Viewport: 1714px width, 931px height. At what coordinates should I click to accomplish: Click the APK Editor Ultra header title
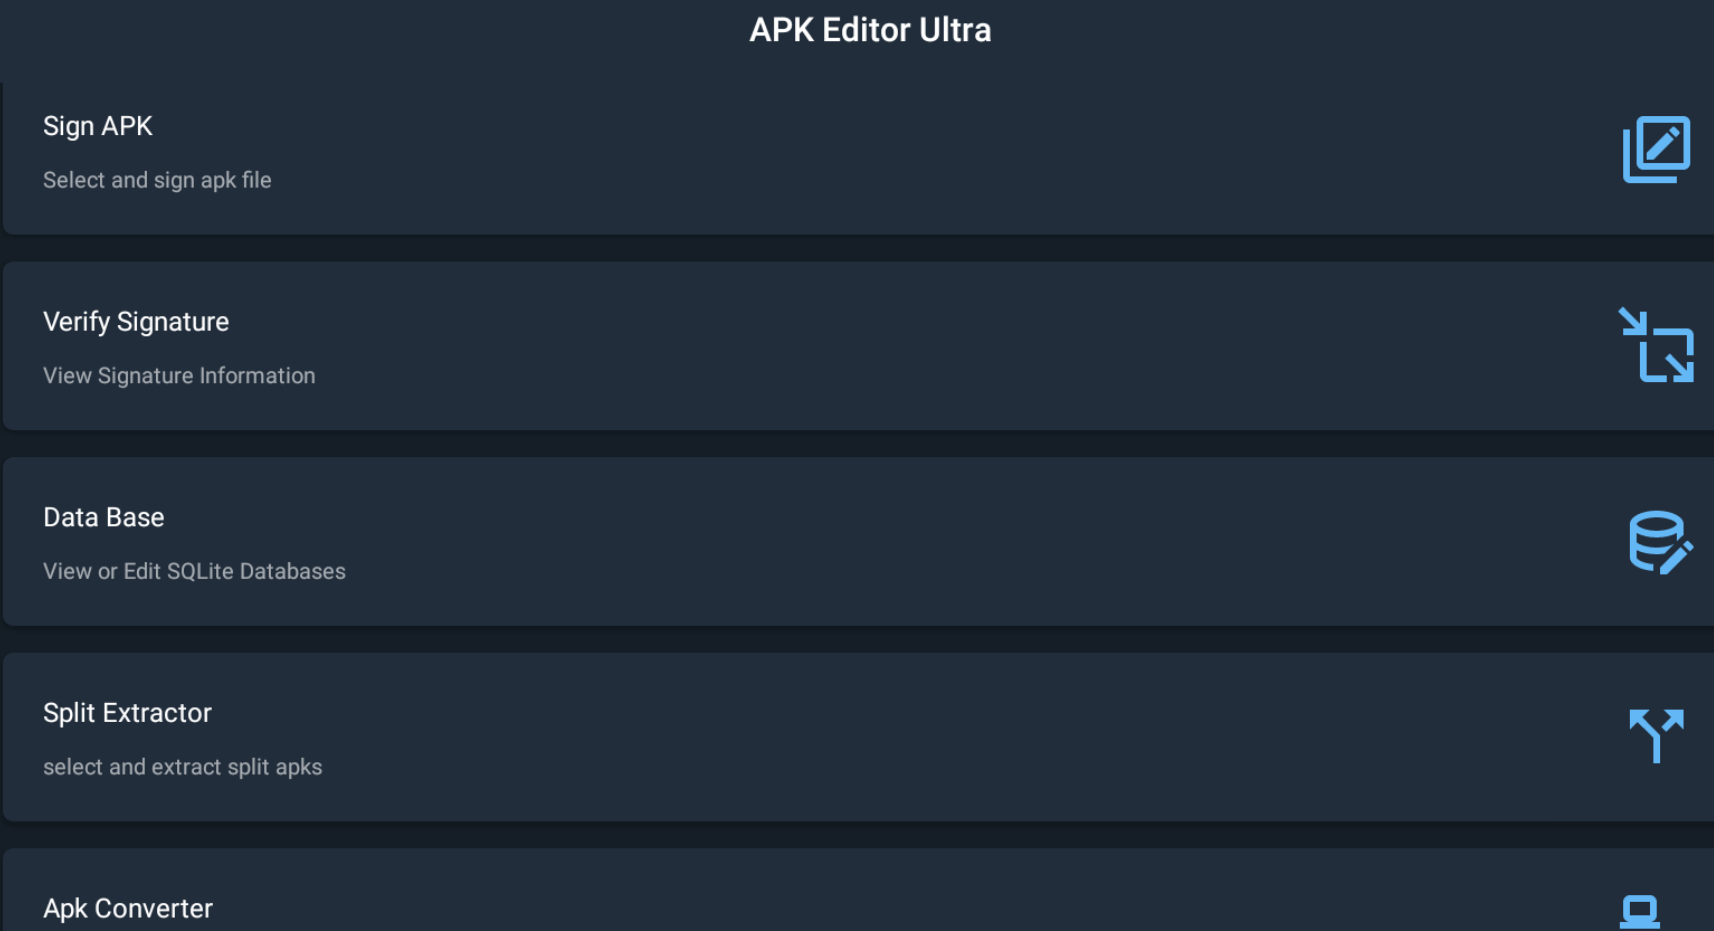click(x=870, y=30)
